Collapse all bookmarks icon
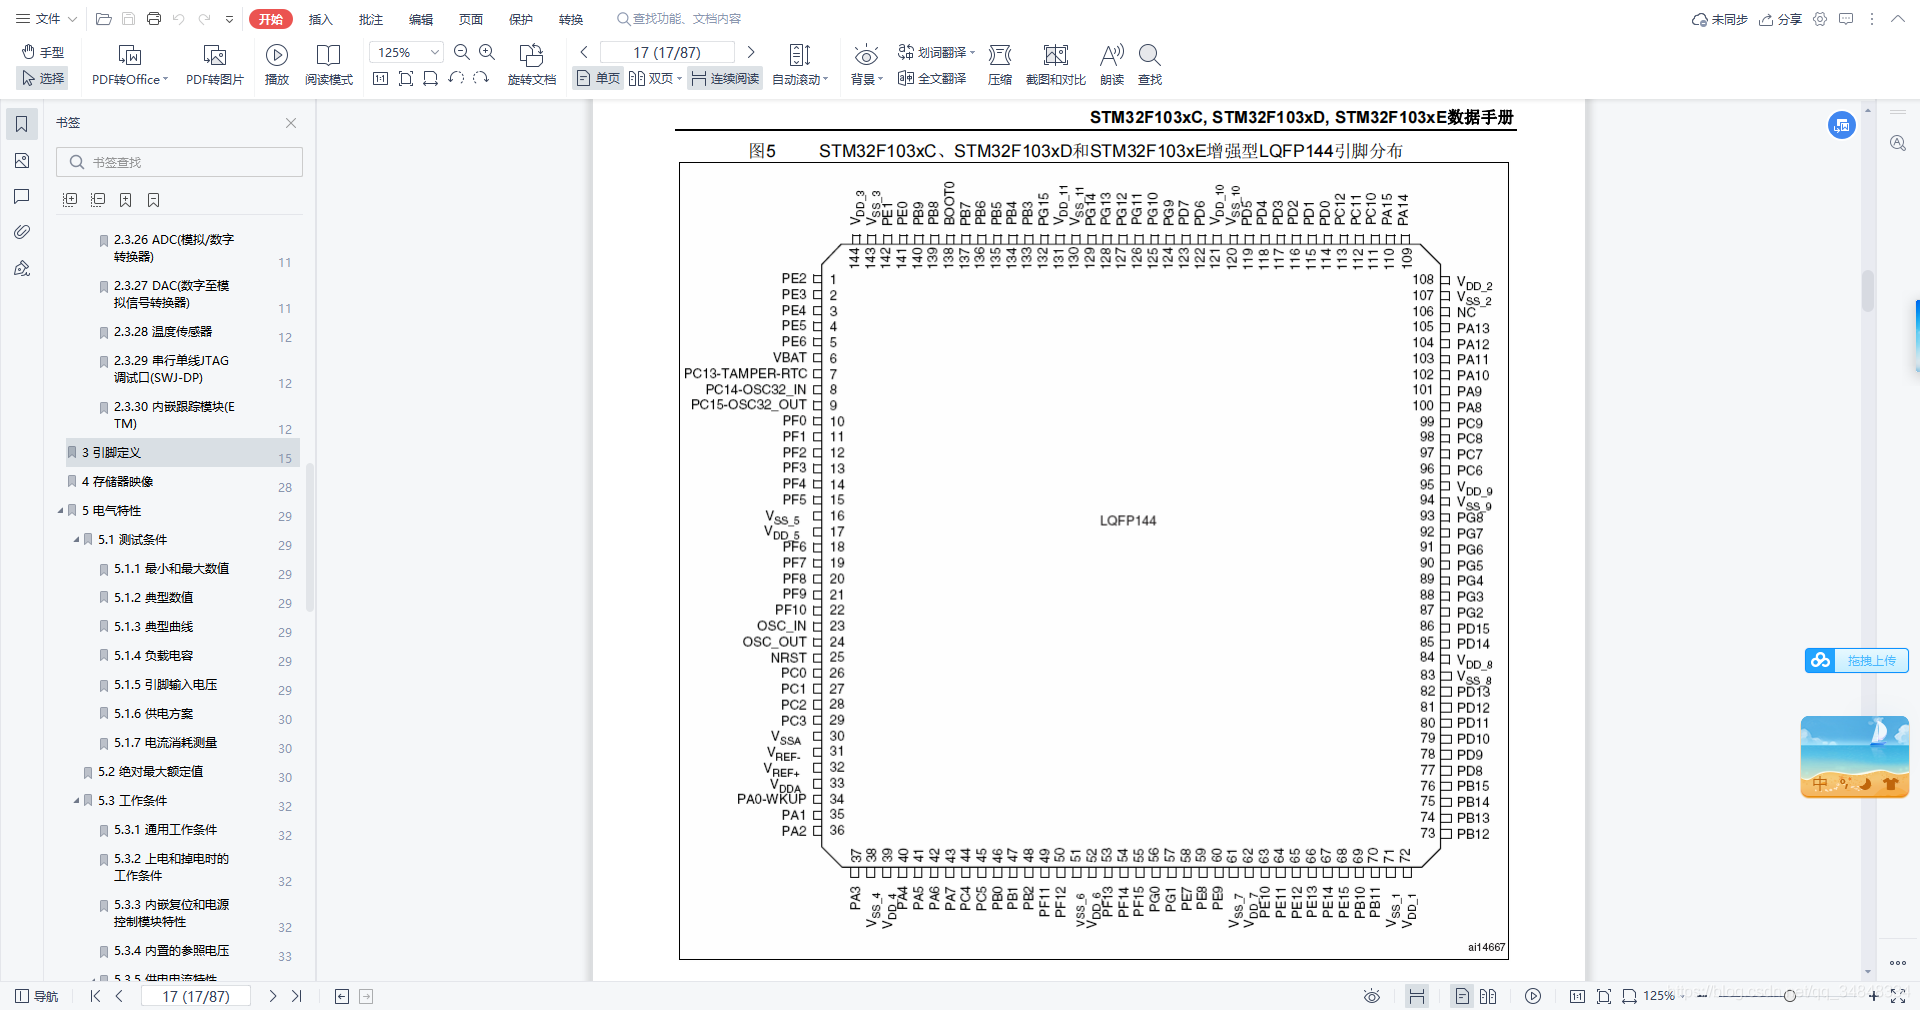The width and height of the screenshot is (1920, 1010). point(98,200)
